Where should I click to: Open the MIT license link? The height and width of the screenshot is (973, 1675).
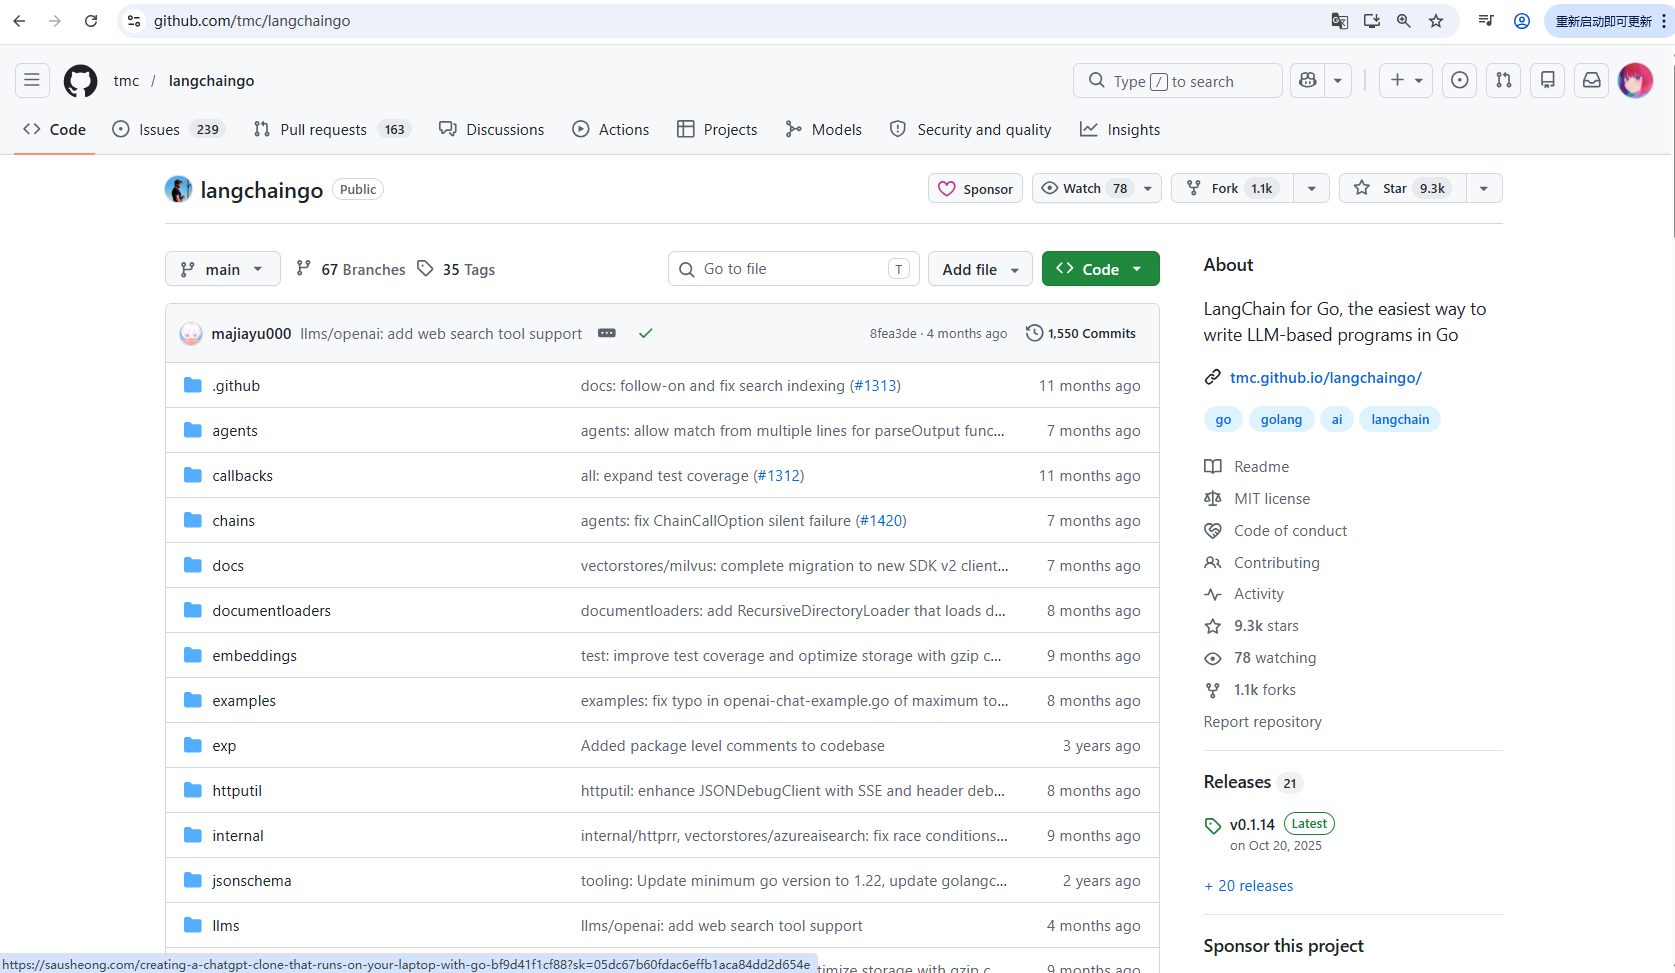(1271, 499)
